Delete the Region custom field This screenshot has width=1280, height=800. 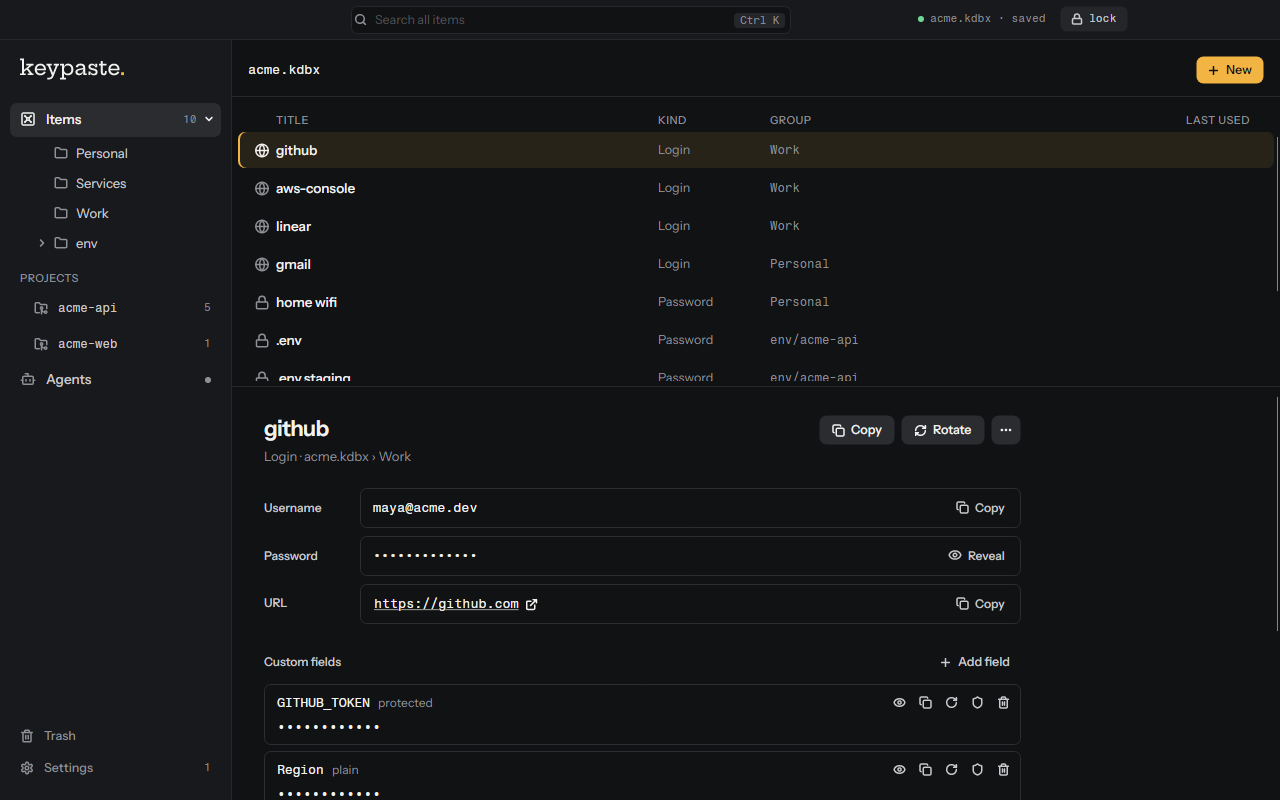pos(1003,770)
